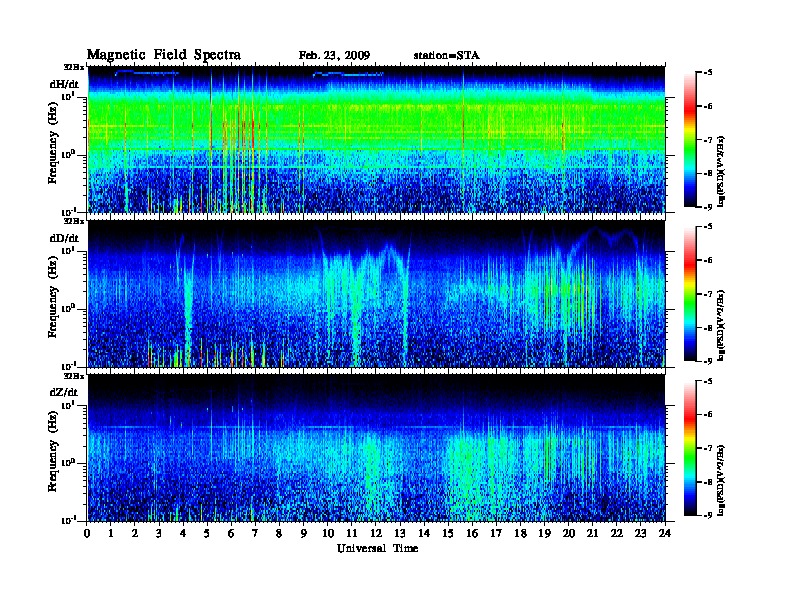792x612 pixels.
Task: Click the "32Hz" label atop the dH/dt panel
Action: (x=74, y=67)
